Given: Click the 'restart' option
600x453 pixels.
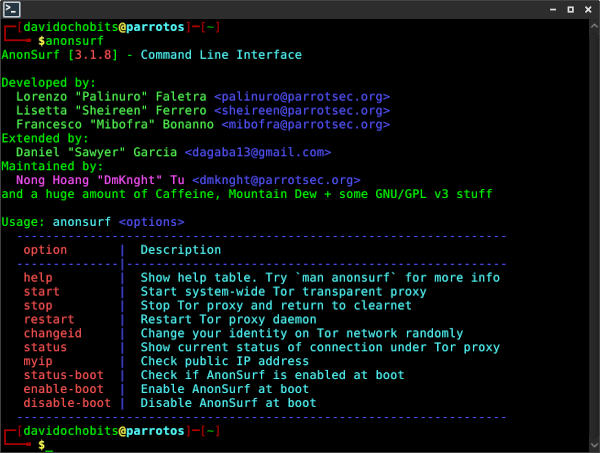Looking at the screenshot, I should [49, 319].
